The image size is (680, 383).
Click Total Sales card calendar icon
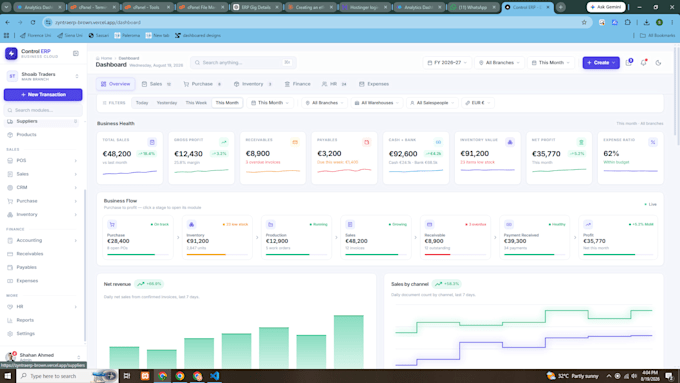pos(152,142)
